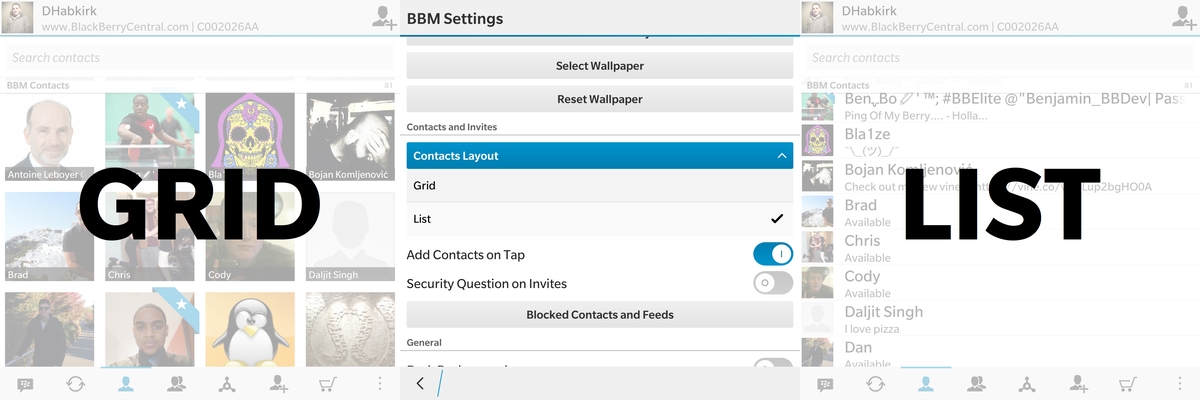Open Groups icon in the grid screen
This screenshot has height=400, width=1200.
point(177,384)
